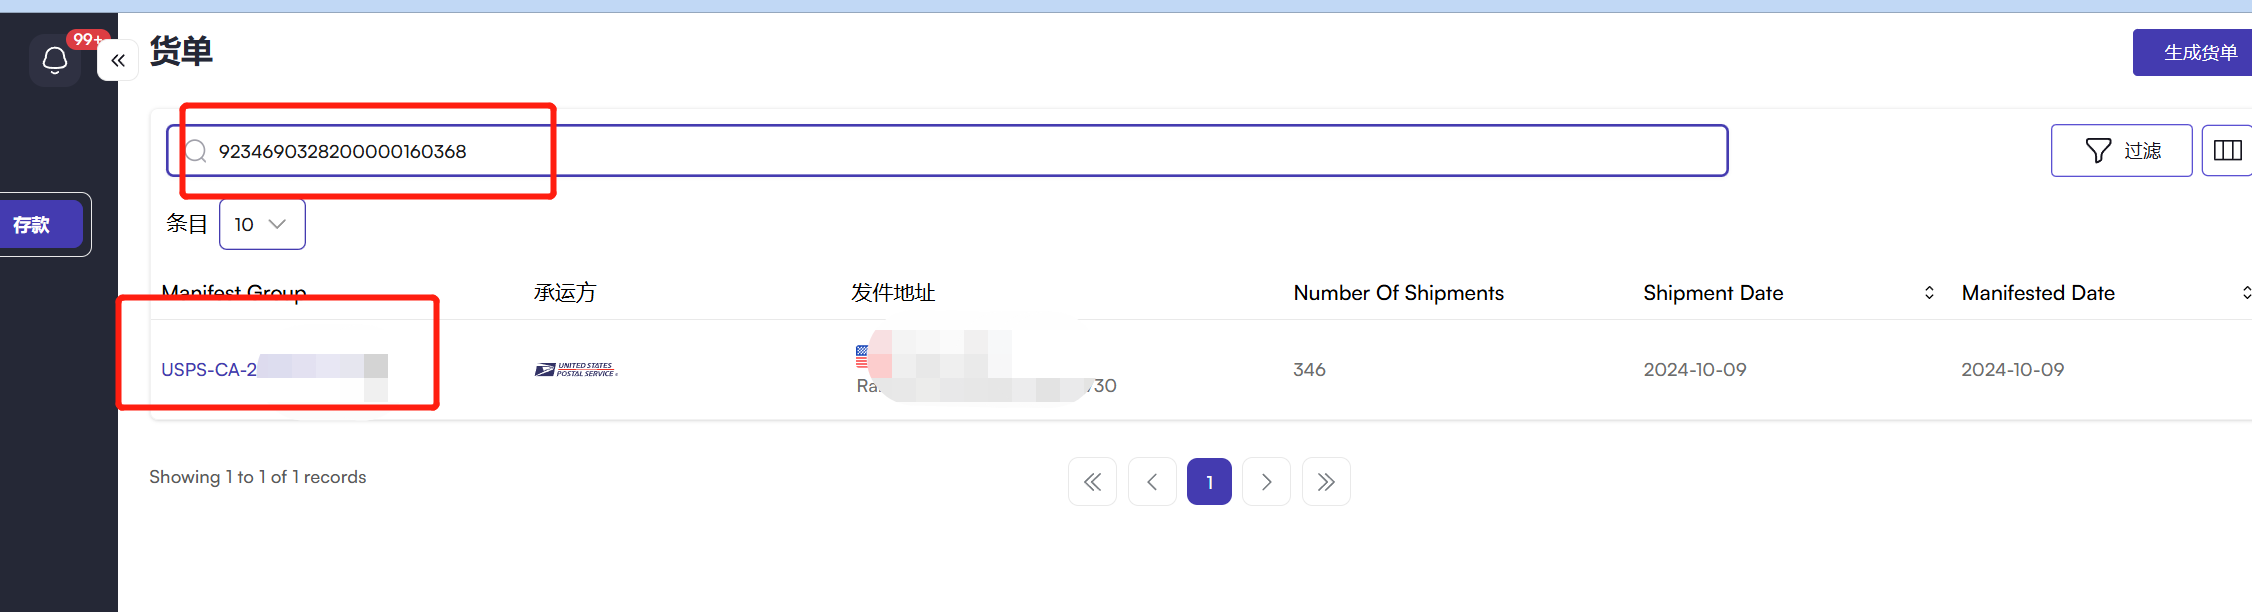The height and width of the screenshot is (612, 2252).
Task: Open the USPS-CA-2 manifest group link
Action: tap(210, 370)
